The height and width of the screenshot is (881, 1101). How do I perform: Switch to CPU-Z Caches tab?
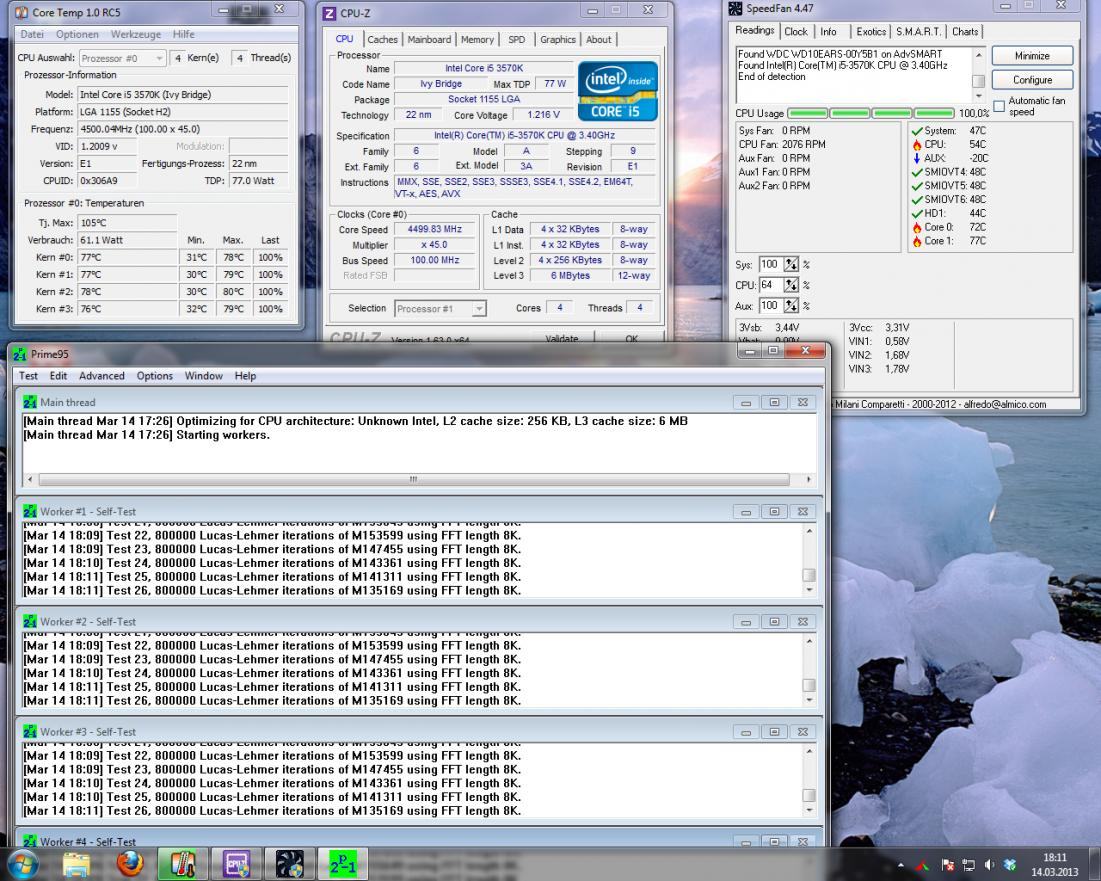(x=382, y=40)
